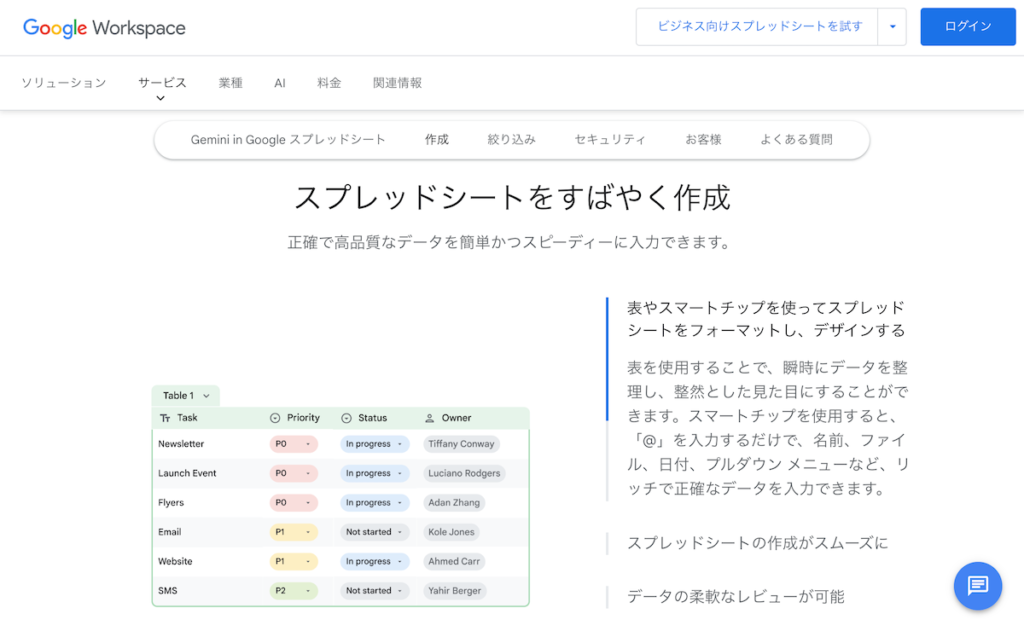Image resolution: width=1024 pixels, height=631 pixels.
Task: Click the Status column dropdown-type icon
Action: (x=346, y=418)
